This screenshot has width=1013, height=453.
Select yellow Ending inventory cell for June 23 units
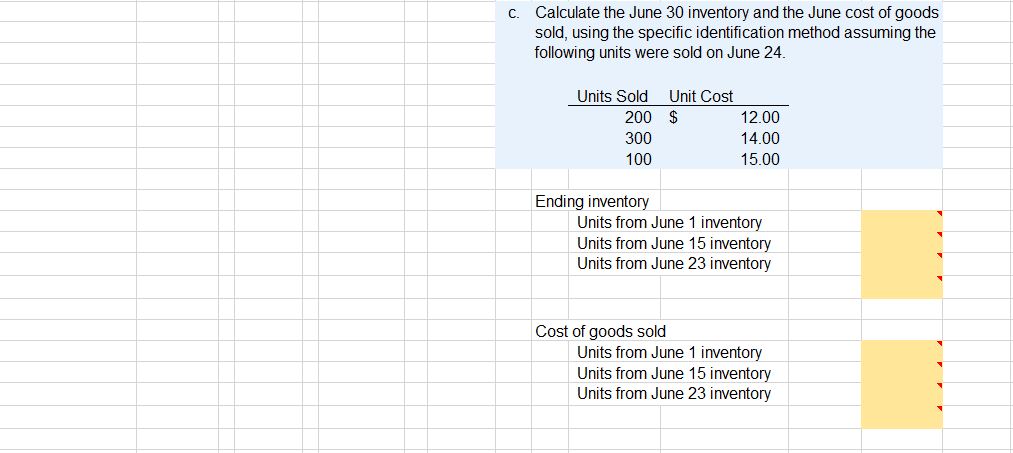tap(901, 264)
